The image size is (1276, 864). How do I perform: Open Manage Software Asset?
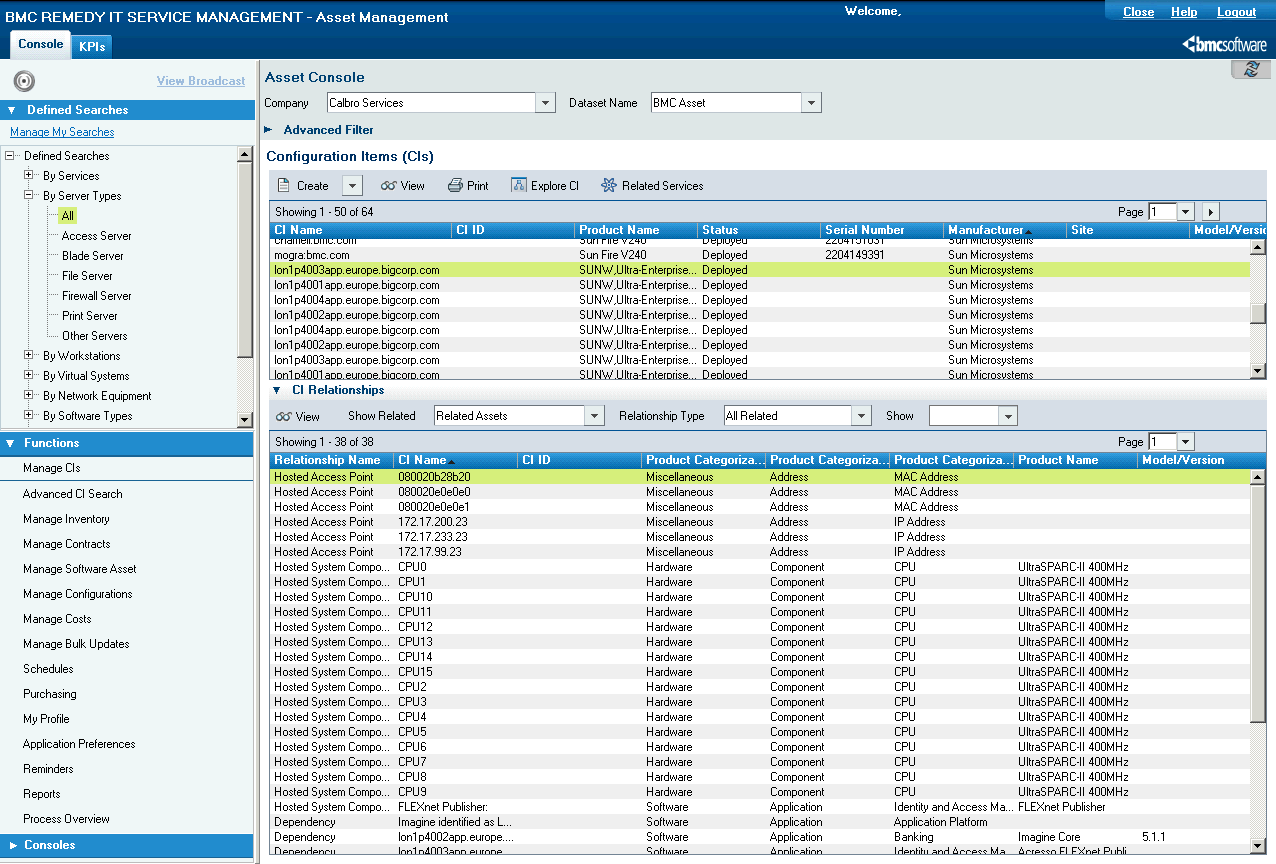pos(80,569)
